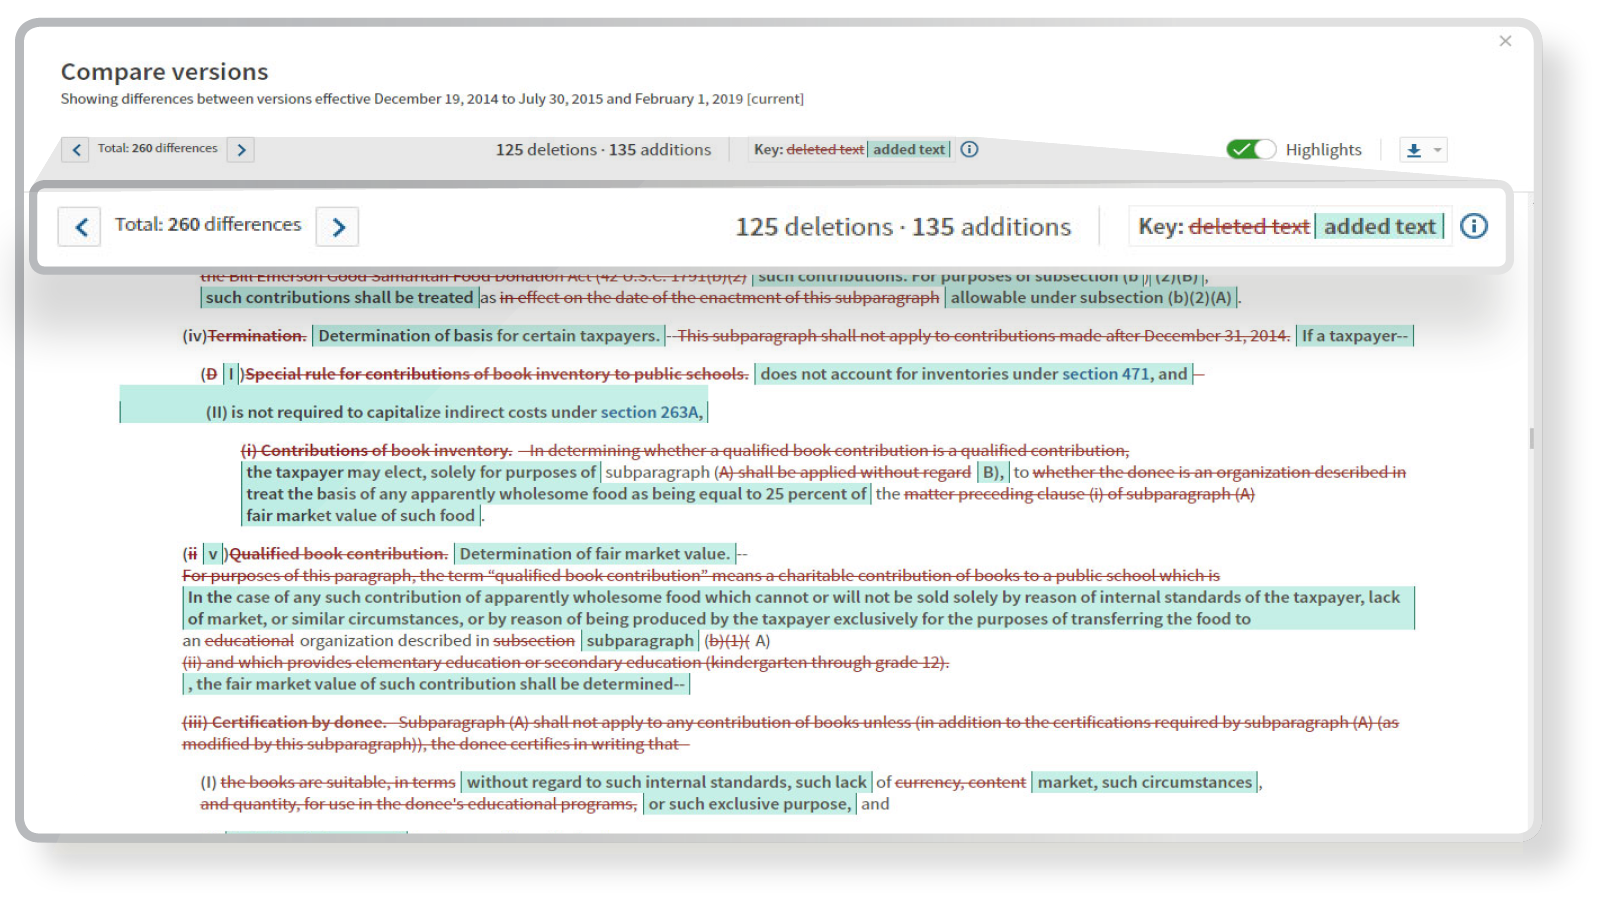Open the section 263A link
1600x900 pixels.
coord(651,412)
